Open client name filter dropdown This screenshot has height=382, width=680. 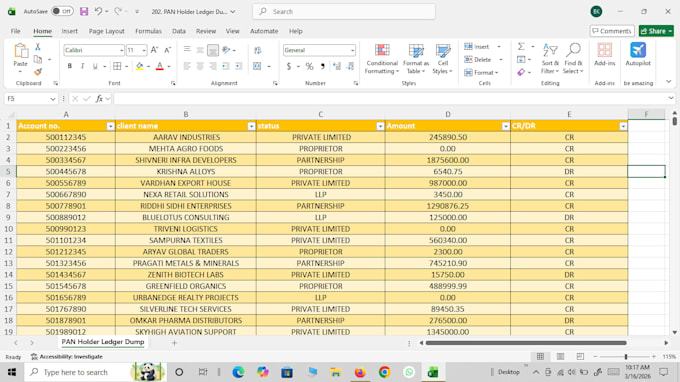tap(251, 126)
